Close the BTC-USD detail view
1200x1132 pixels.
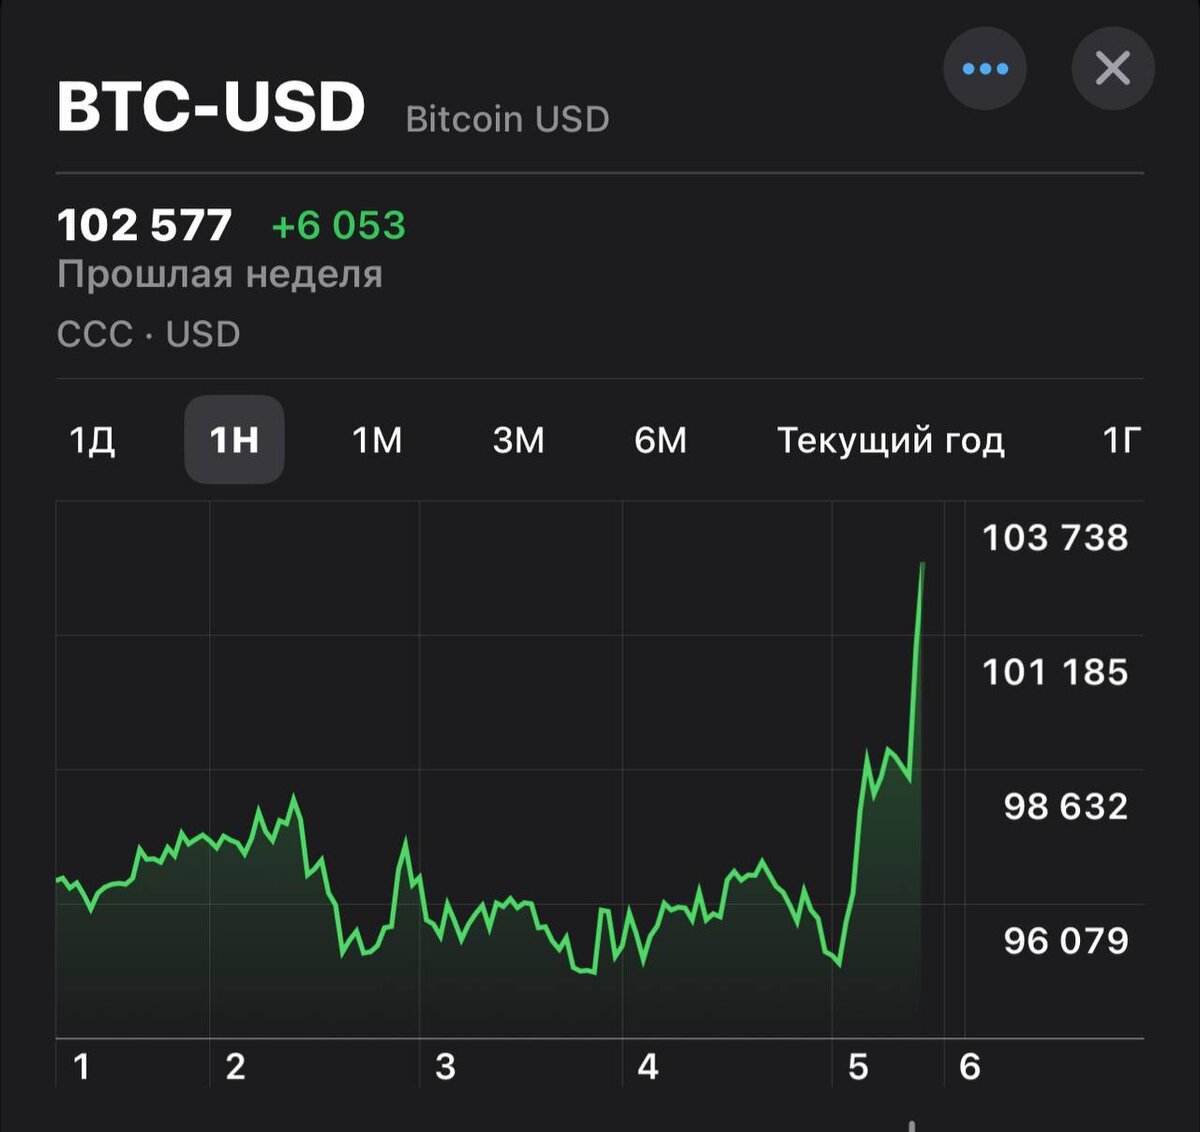pyautogui.click(x=1112, y=69)
